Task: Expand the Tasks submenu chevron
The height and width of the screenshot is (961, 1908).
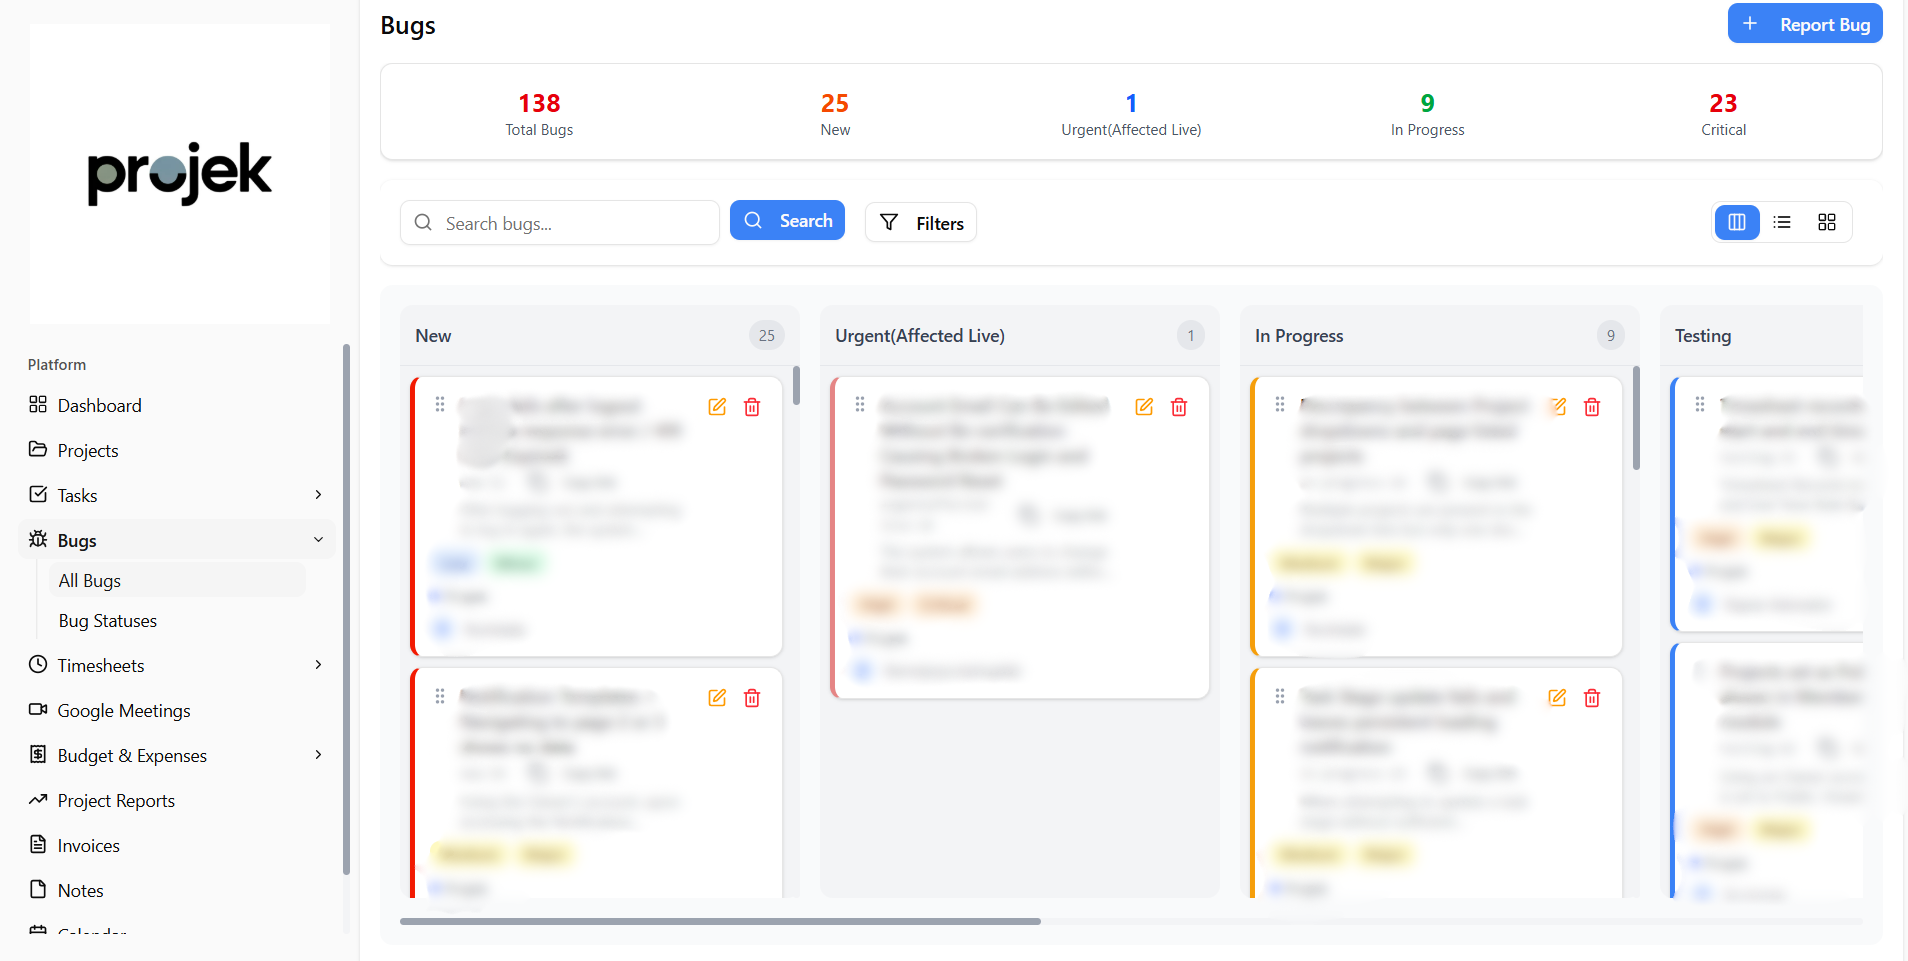Action: [318, 495]
